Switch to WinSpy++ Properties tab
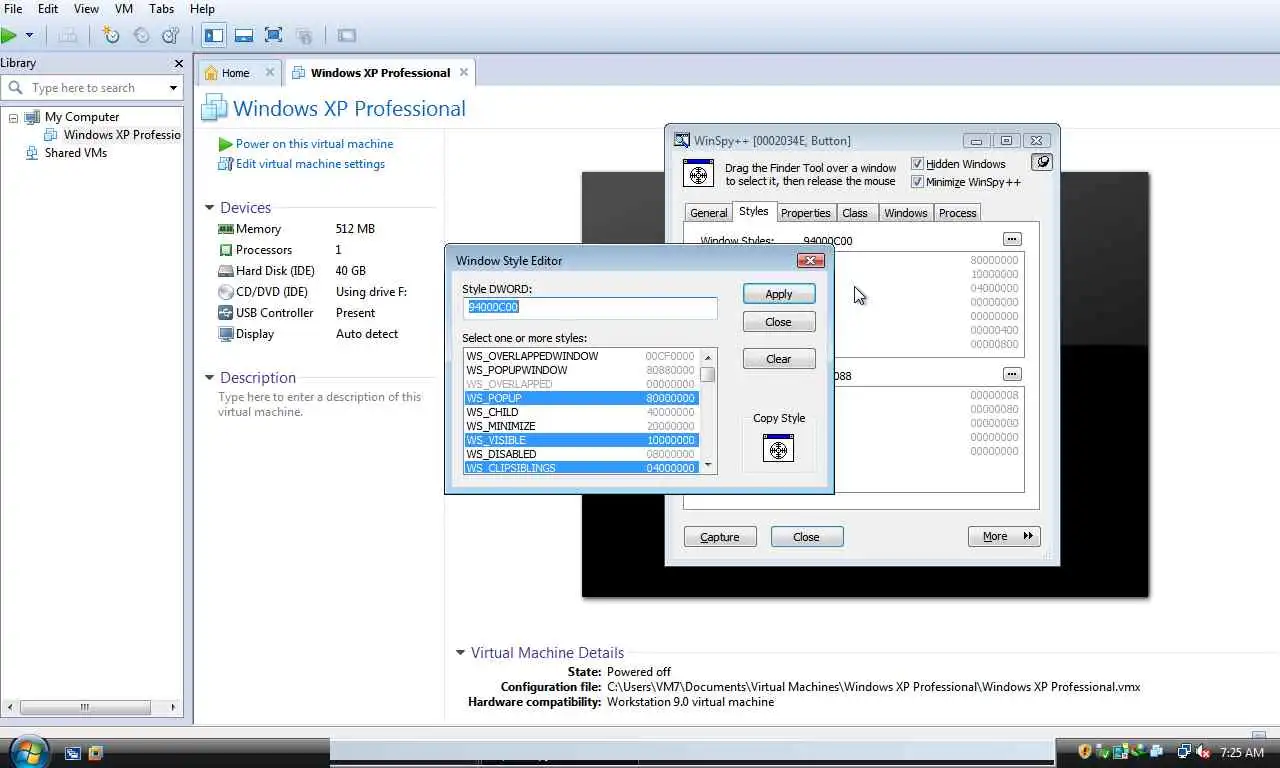1280x768 pixels. click(806, 213)
